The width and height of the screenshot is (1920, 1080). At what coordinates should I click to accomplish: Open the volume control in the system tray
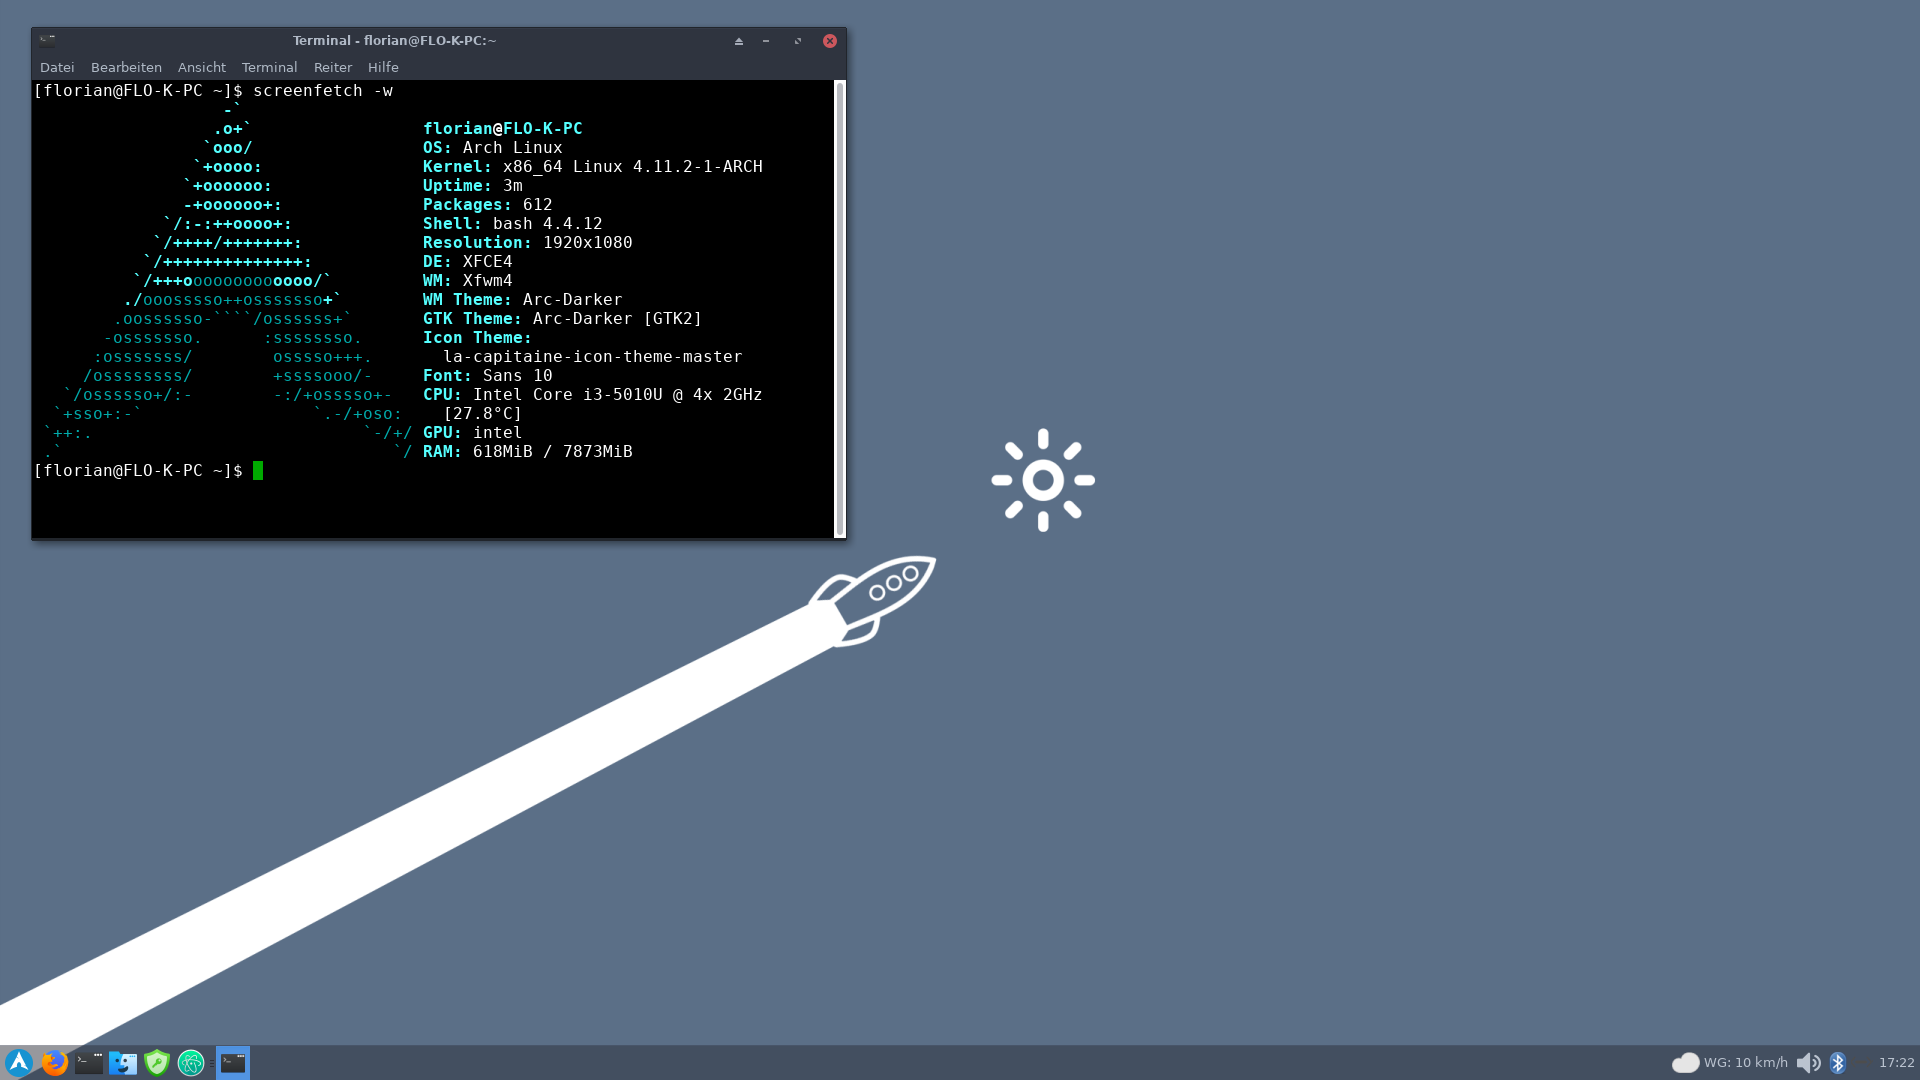click(1808, 1062)
